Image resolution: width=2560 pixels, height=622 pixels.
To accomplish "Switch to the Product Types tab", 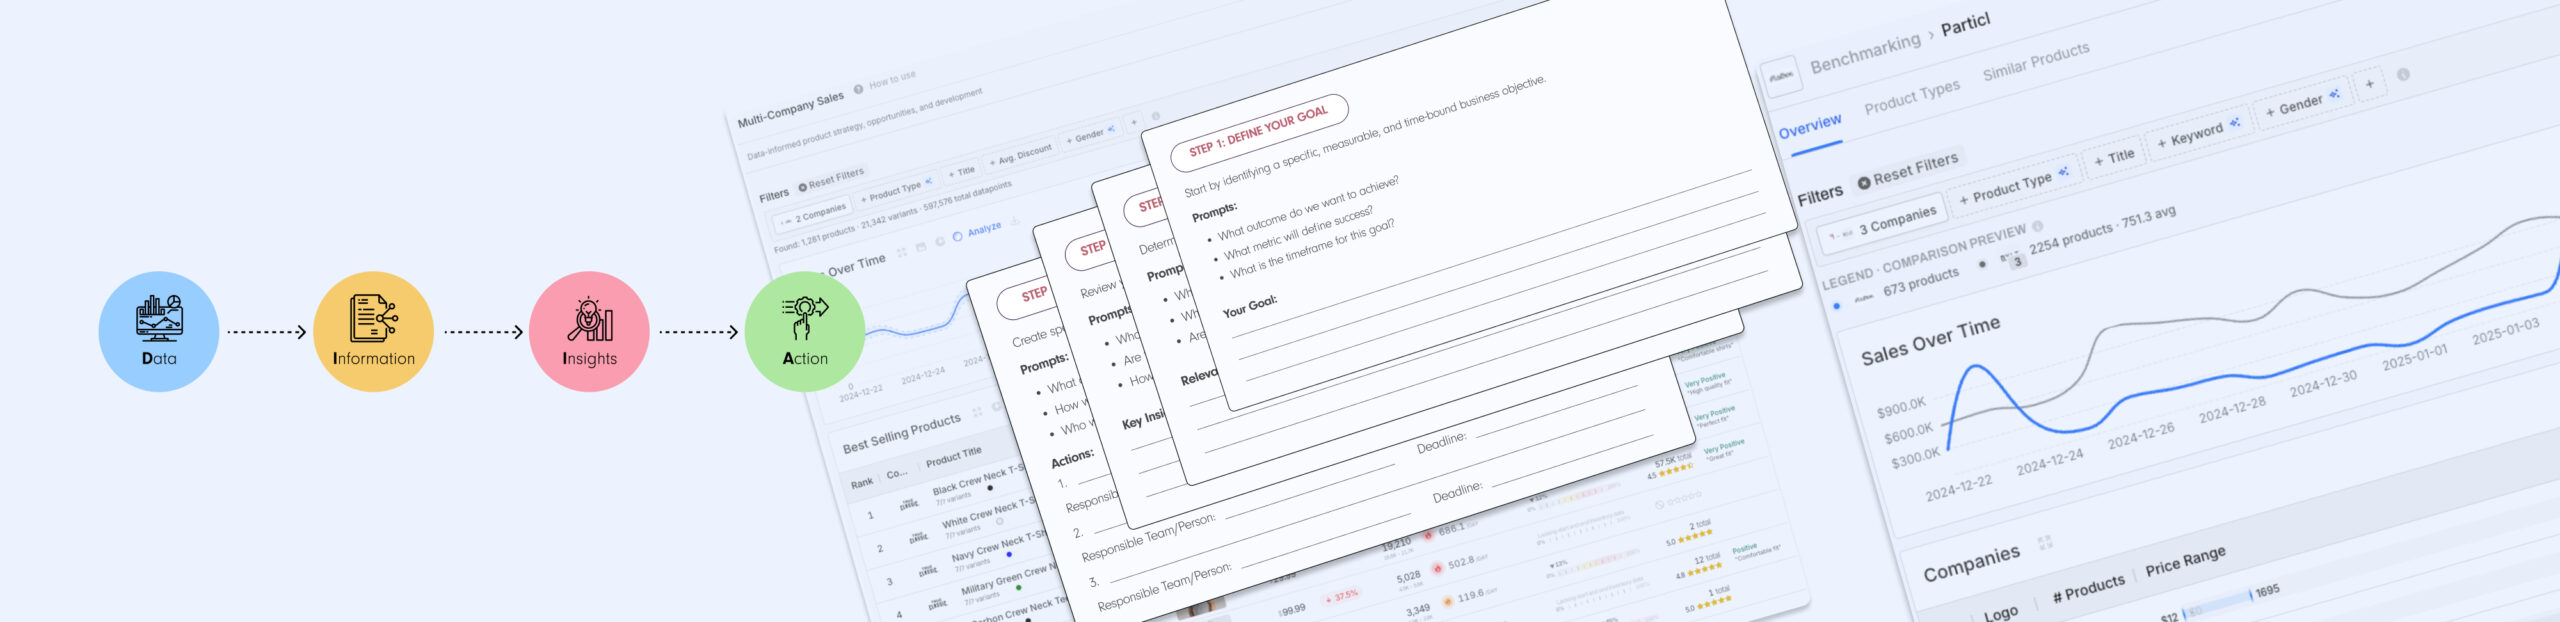I will pos(1912,97).
